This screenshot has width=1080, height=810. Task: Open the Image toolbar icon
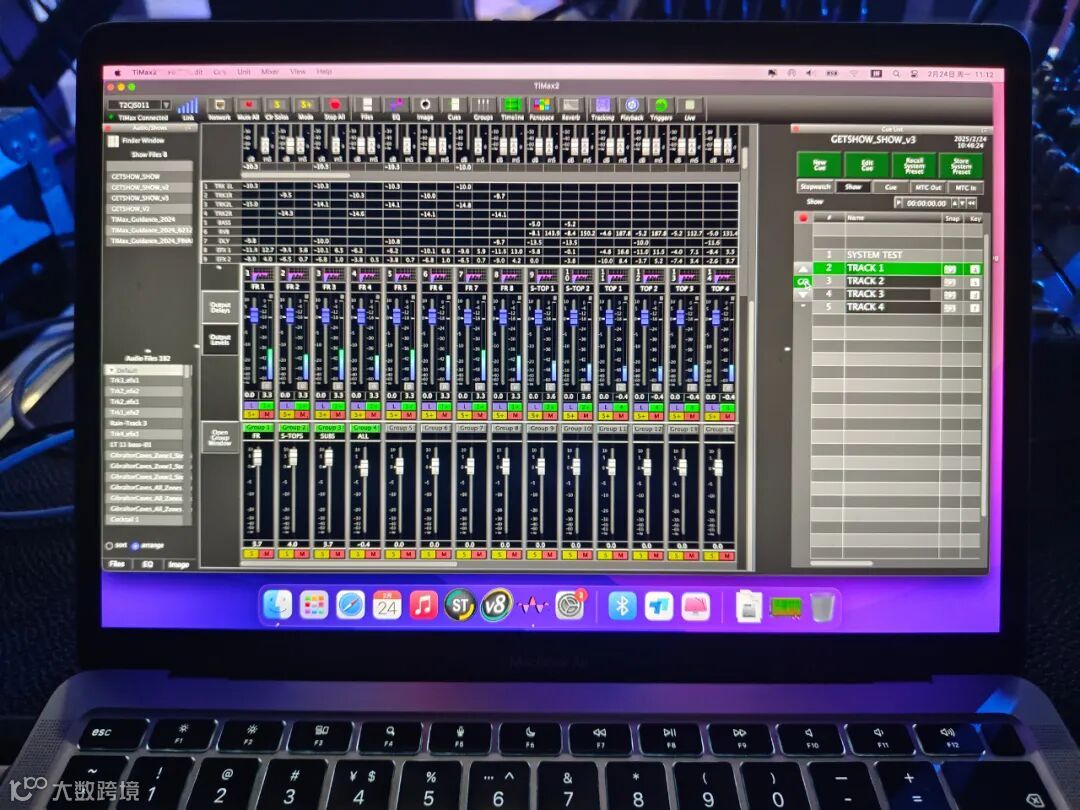(x=425, y=105)
